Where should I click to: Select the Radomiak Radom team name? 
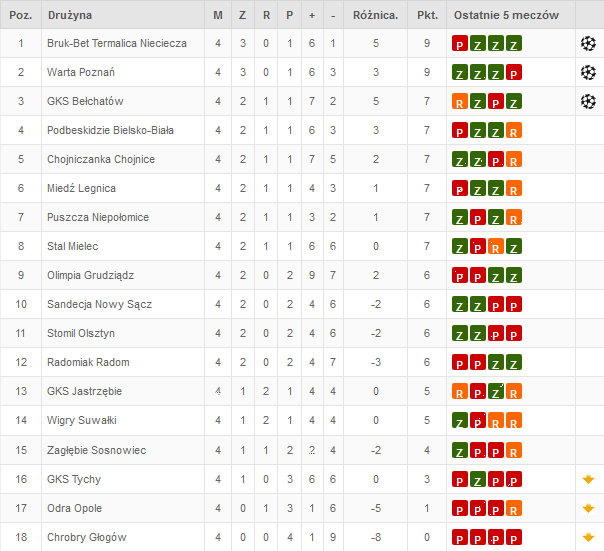[88, 362]
